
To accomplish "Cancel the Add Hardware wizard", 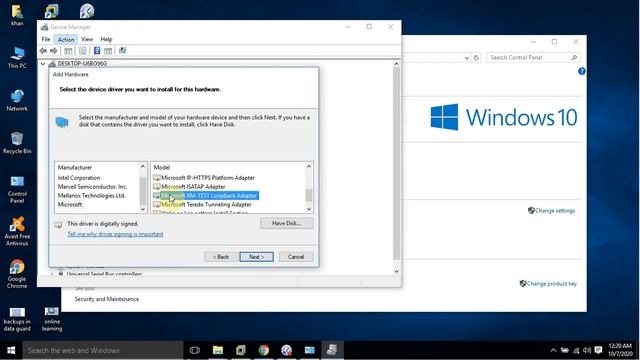I will [296, 257].
